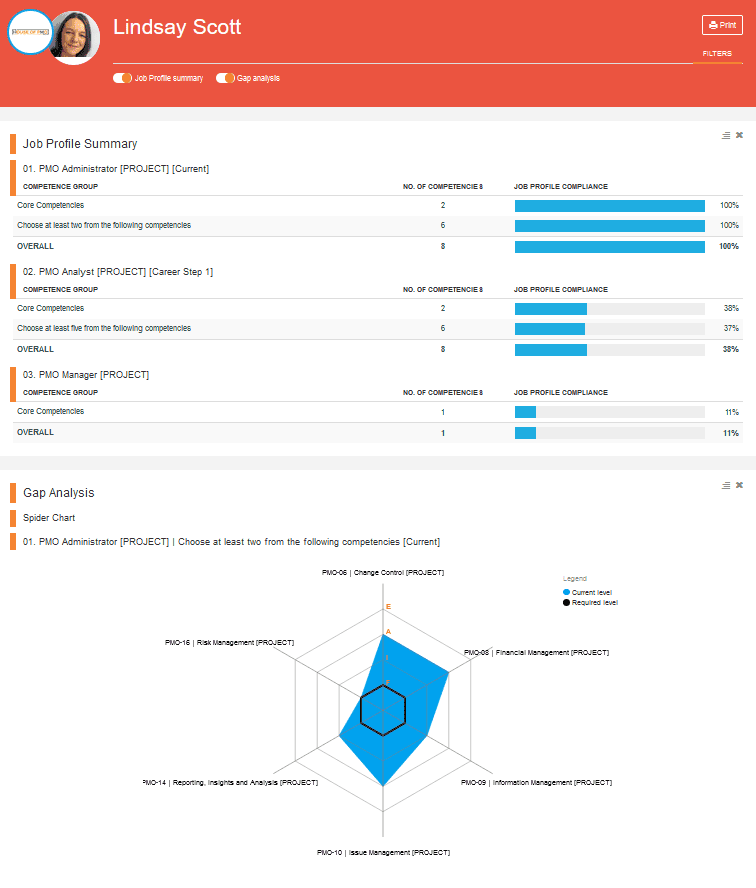
Task: Click the Spider Chart heading
Action: point(49,518)
